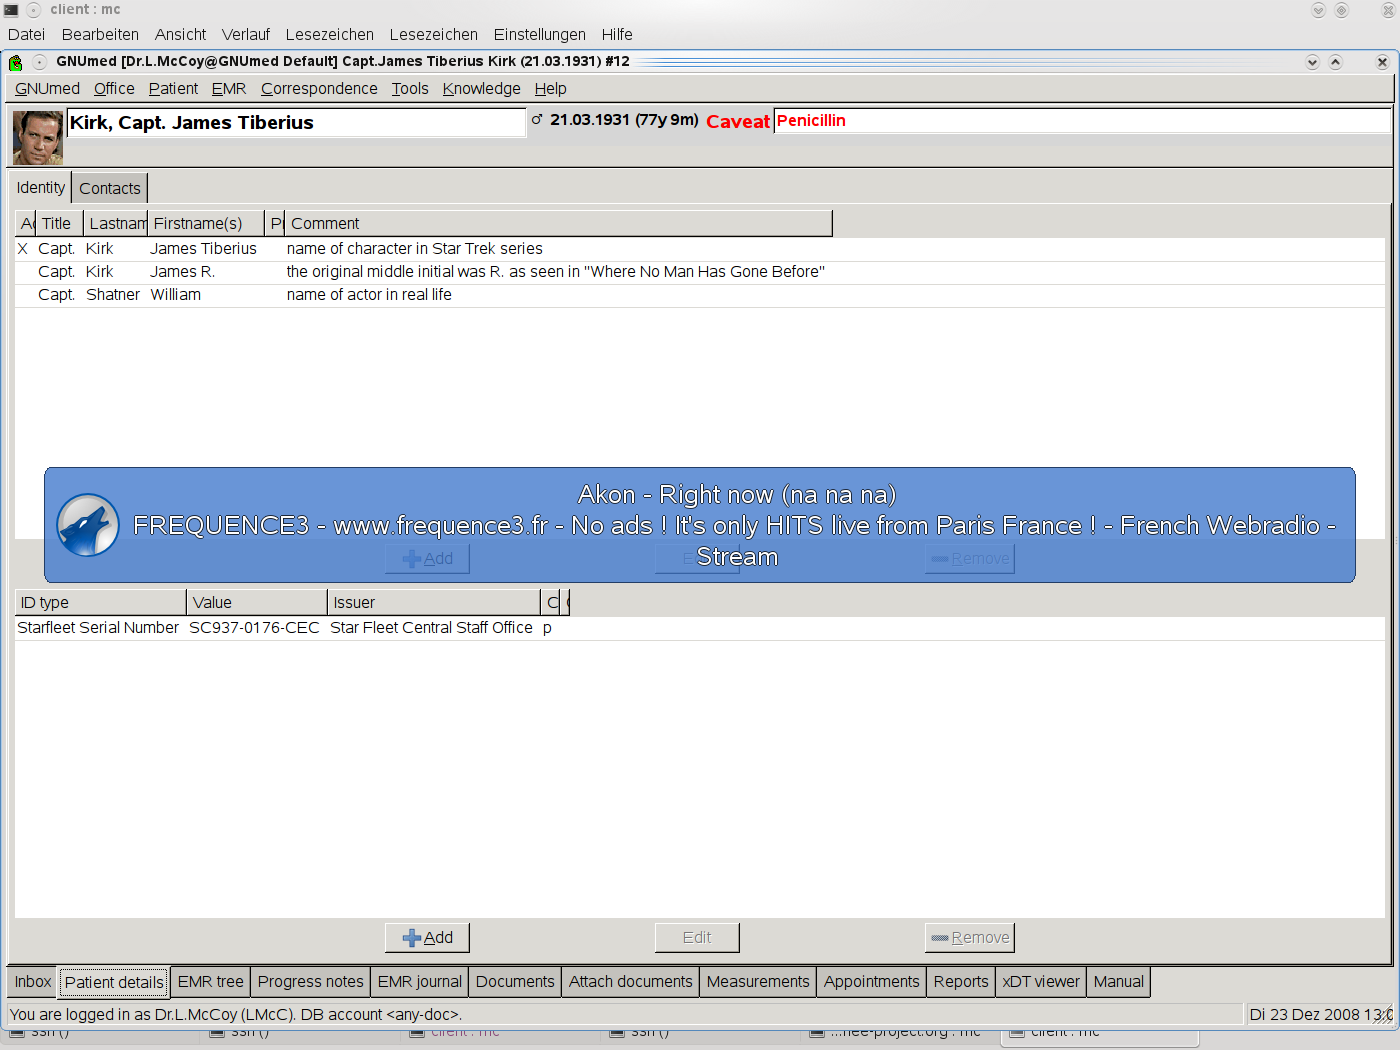Open the Documents tab
The height and width of the screenshot is (1050, 1400).
515,981
